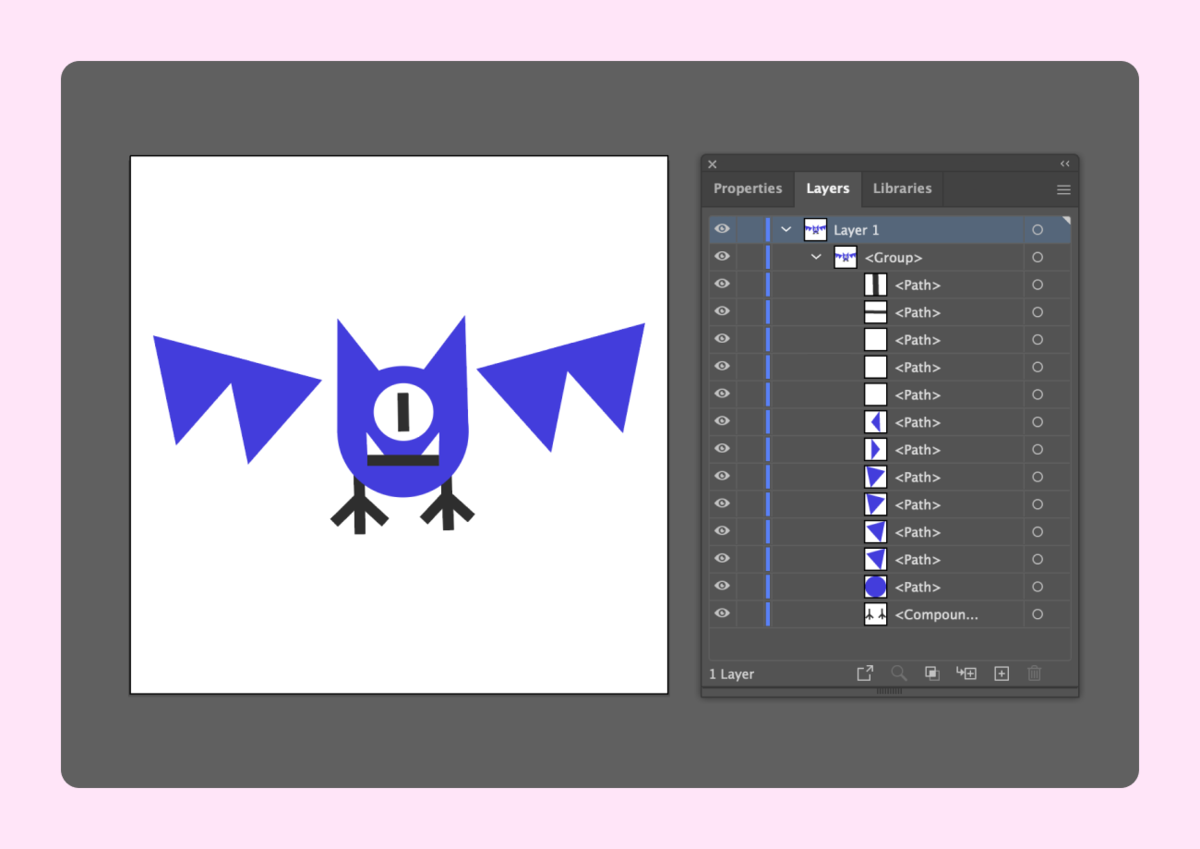
Task: Click Layer 1 thumbnail preview
Action: coord(815,230)
